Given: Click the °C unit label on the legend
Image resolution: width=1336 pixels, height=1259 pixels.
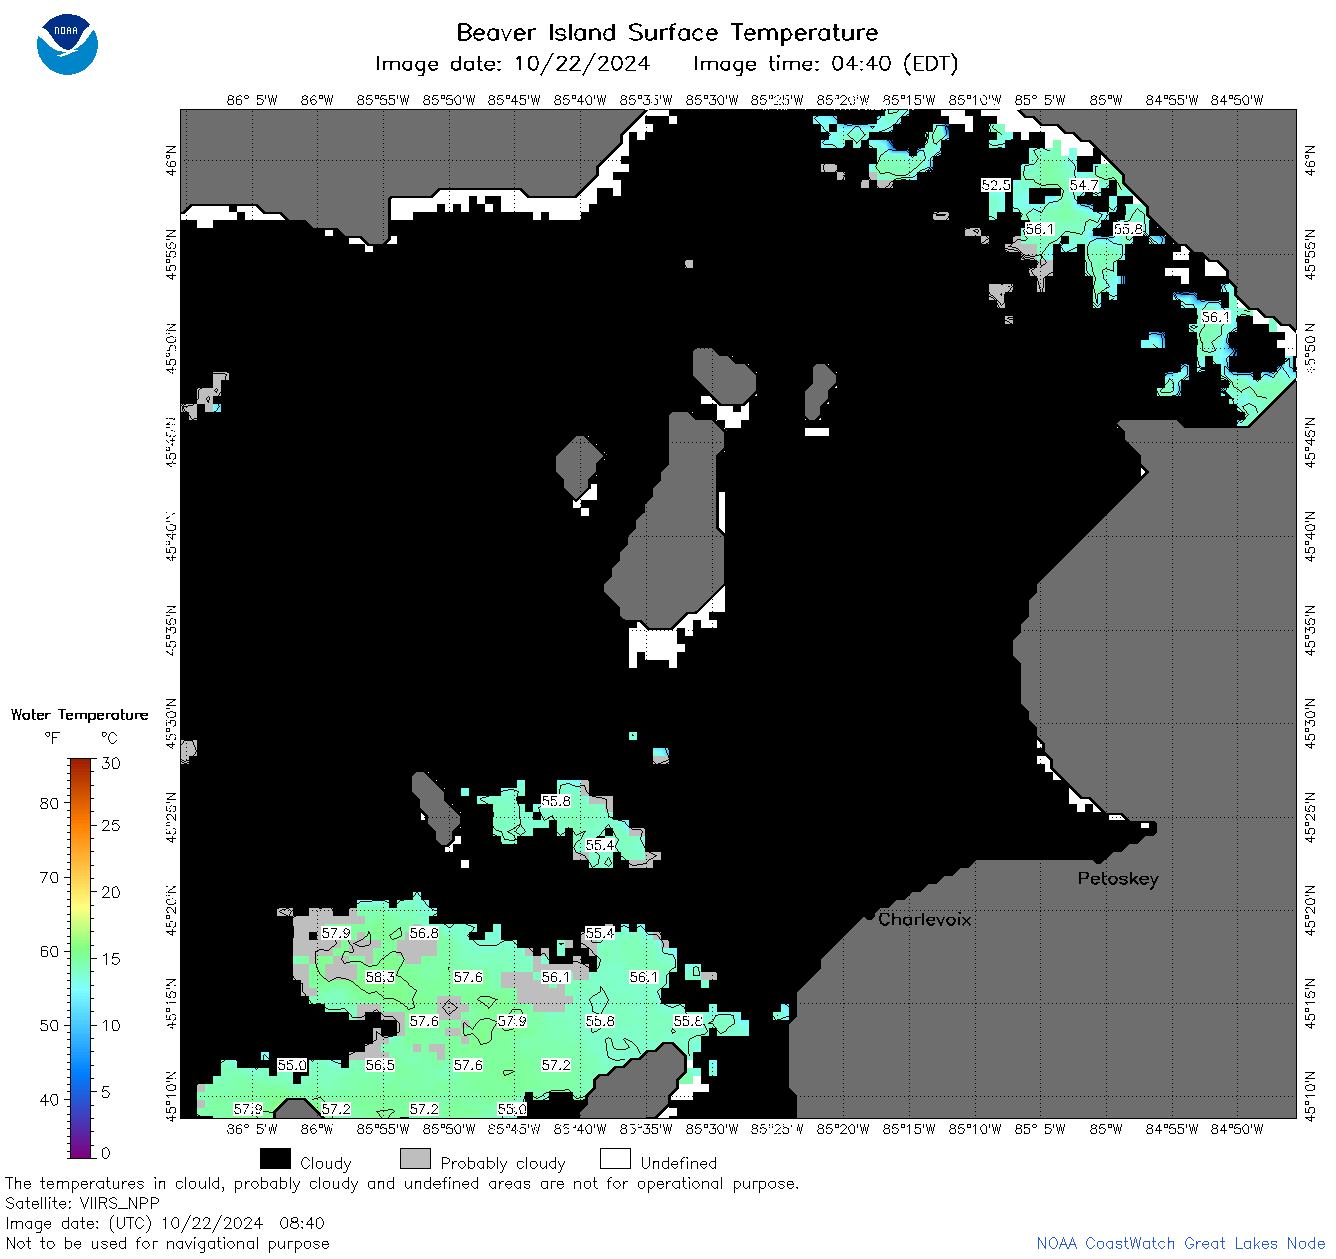Looking at the screenshot, I should point(109,738).
